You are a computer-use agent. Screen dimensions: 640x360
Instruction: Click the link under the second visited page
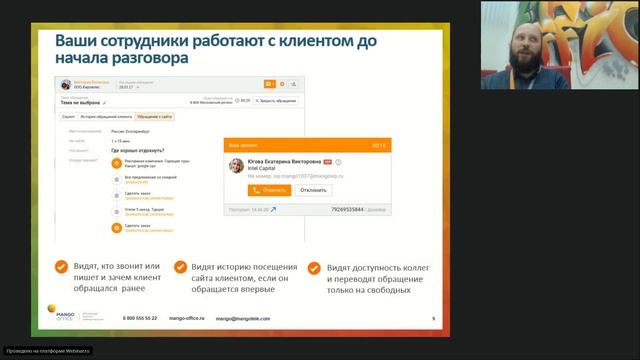[136, 182]
